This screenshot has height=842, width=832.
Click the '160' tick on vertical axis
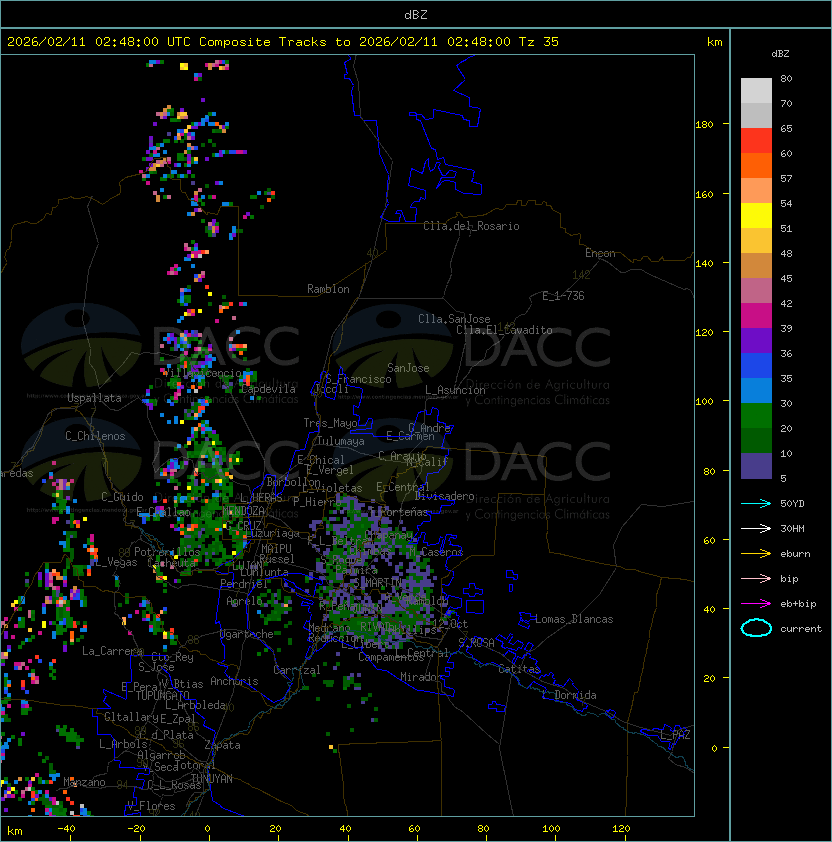[x=704, y=194]
